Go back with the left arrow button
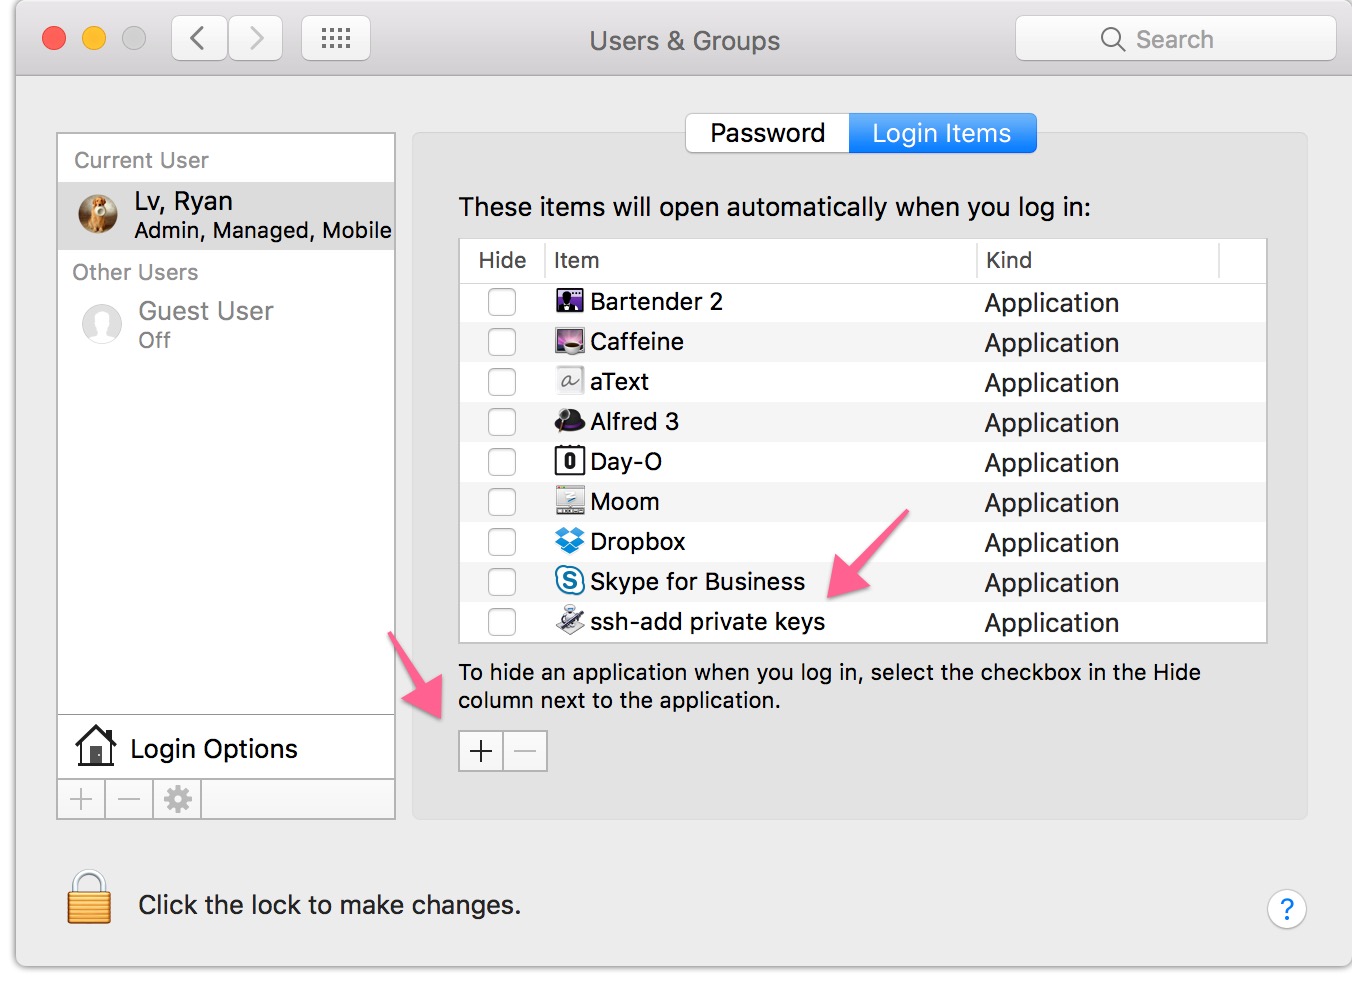 (x=198, y=39)
